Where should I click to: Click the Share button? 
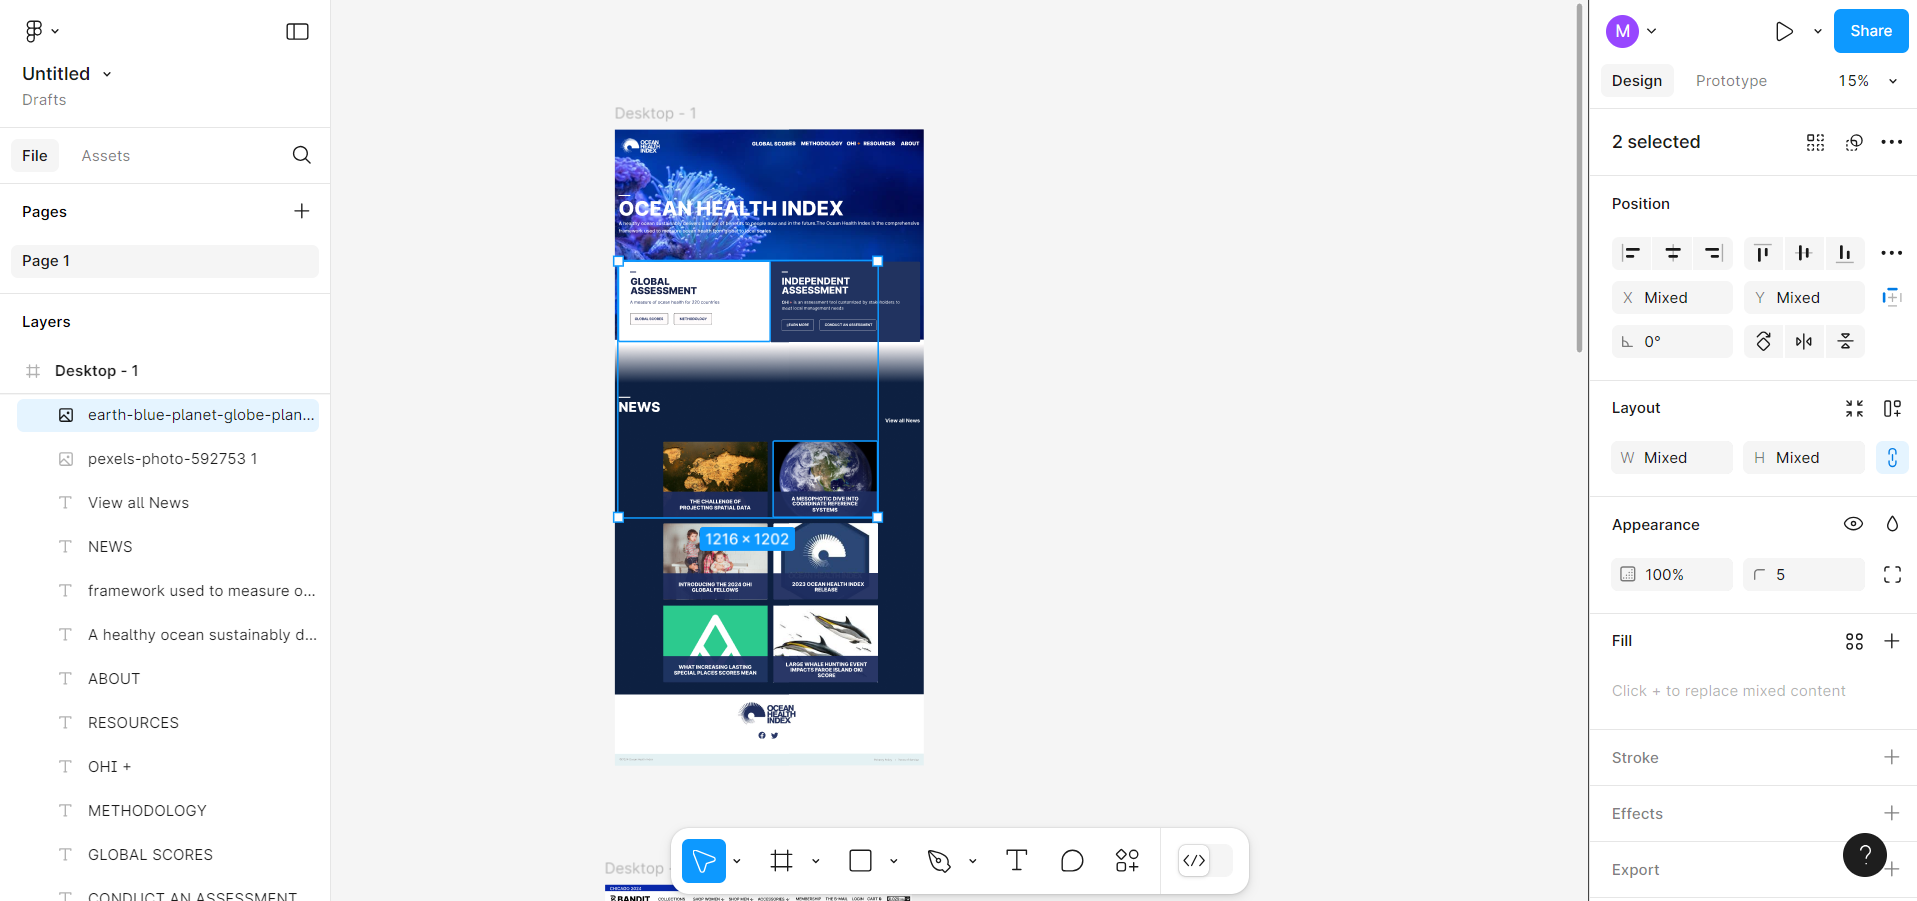[1871, 31]
